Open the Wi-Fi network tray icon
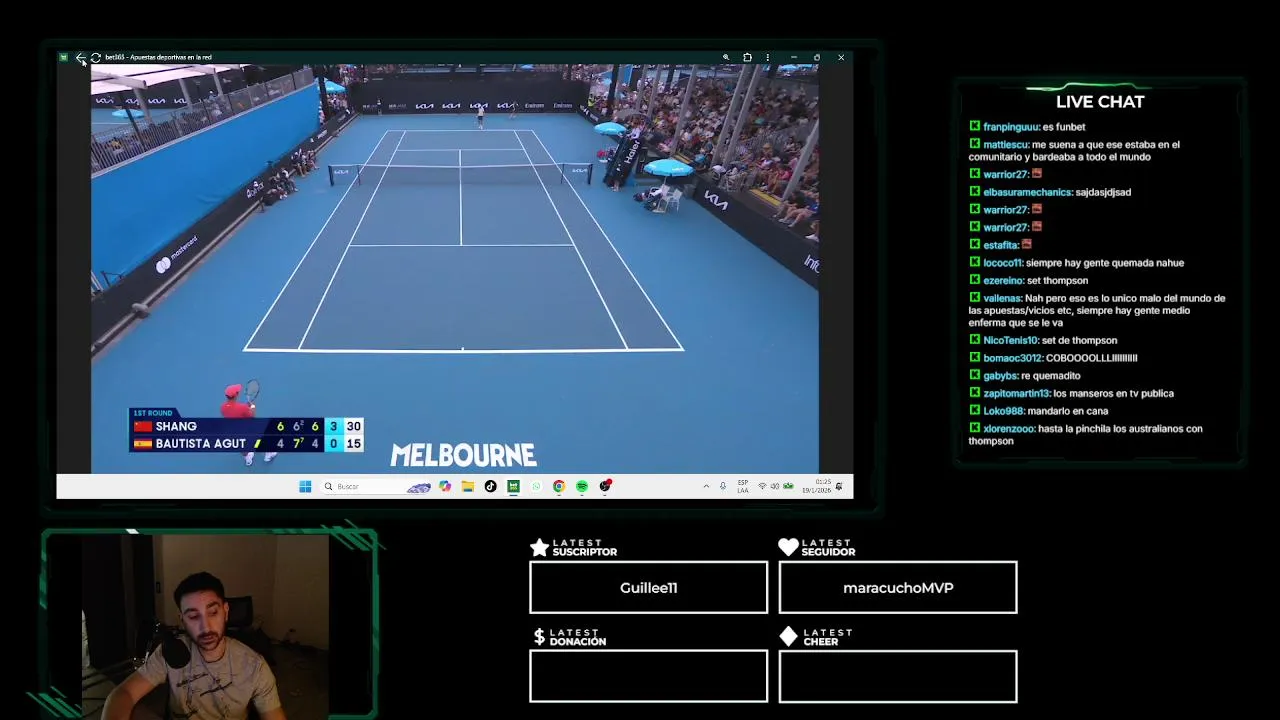Screen dimensions: 1280x720 point(762,487)
